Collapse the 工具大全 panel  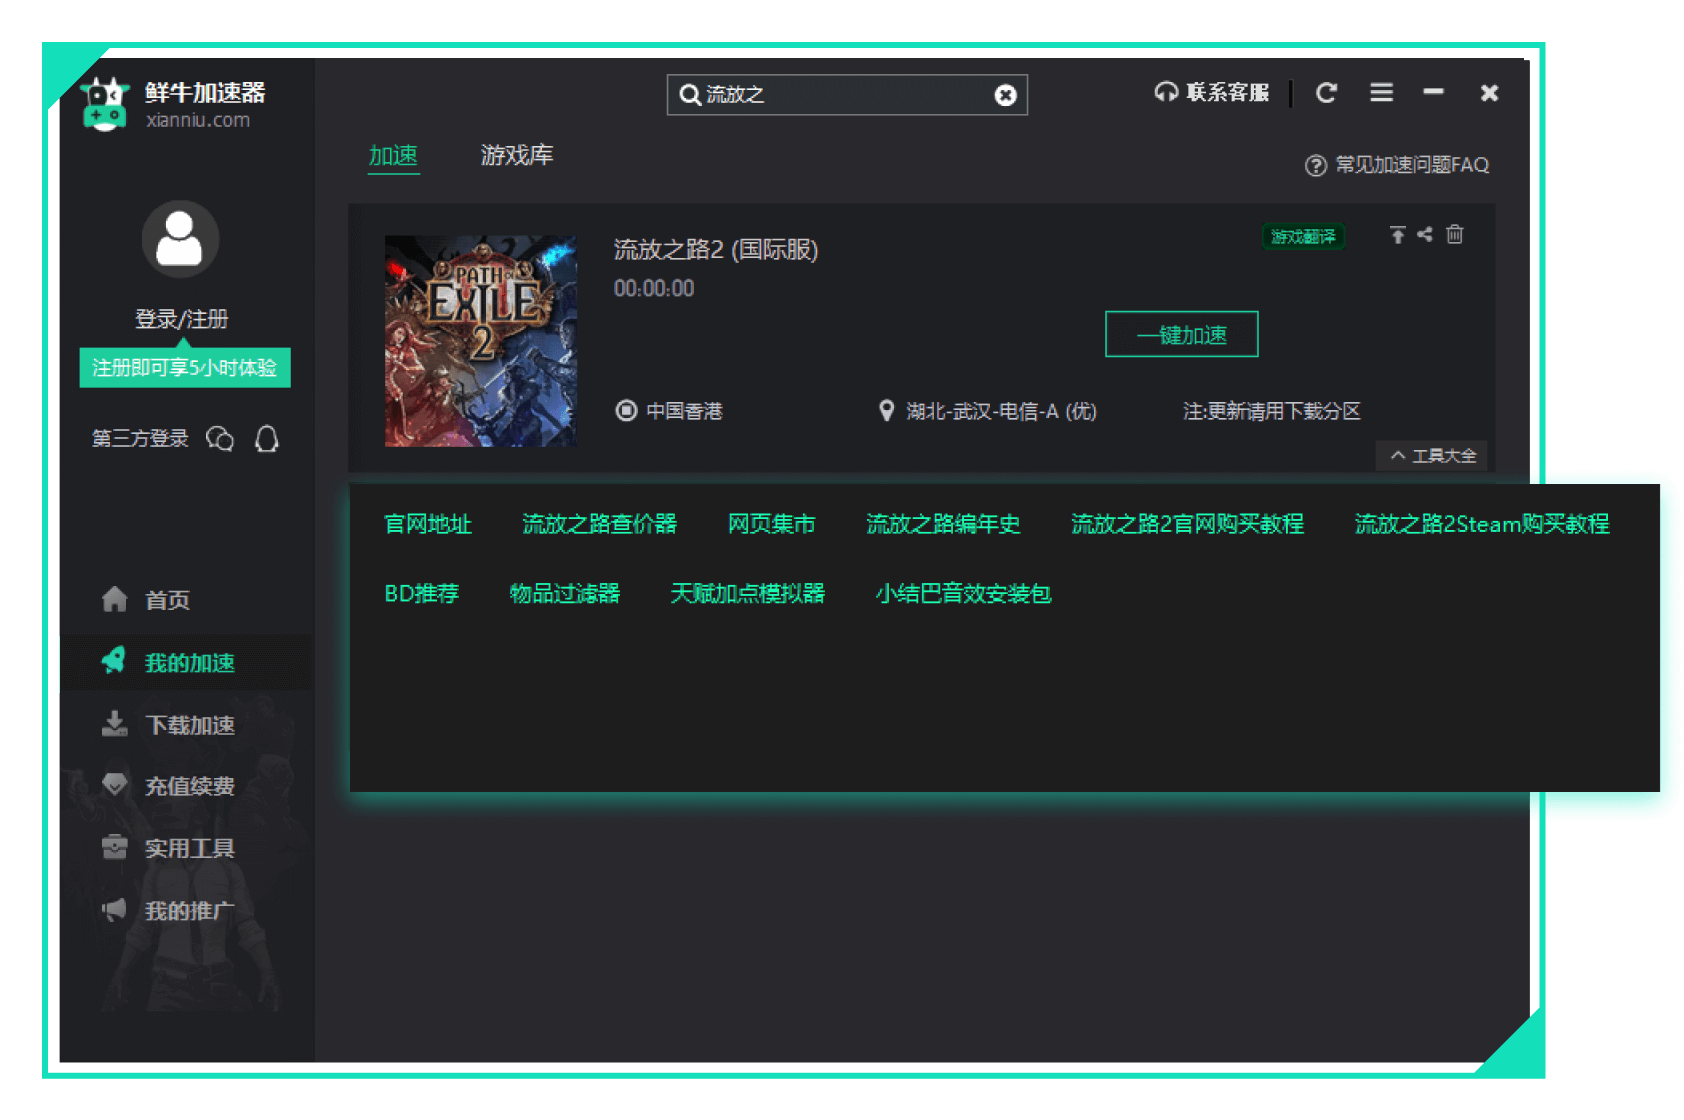(1432, 456)
